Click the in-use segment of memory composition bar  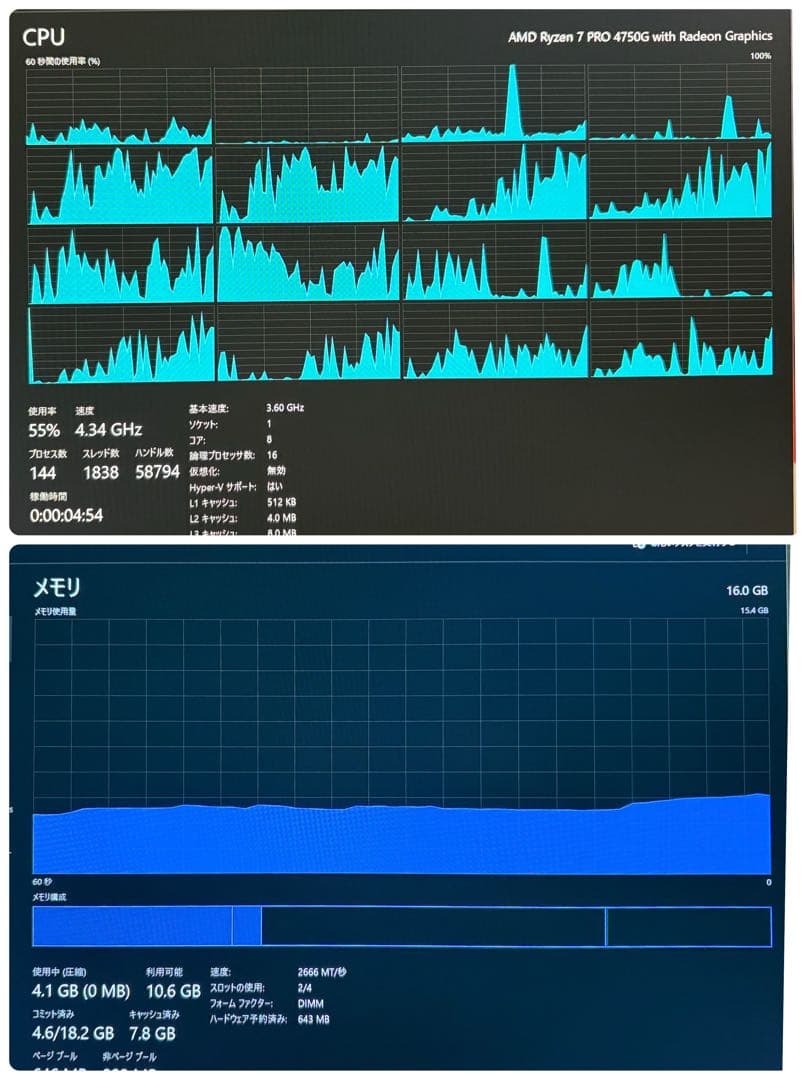click(132, 926)
